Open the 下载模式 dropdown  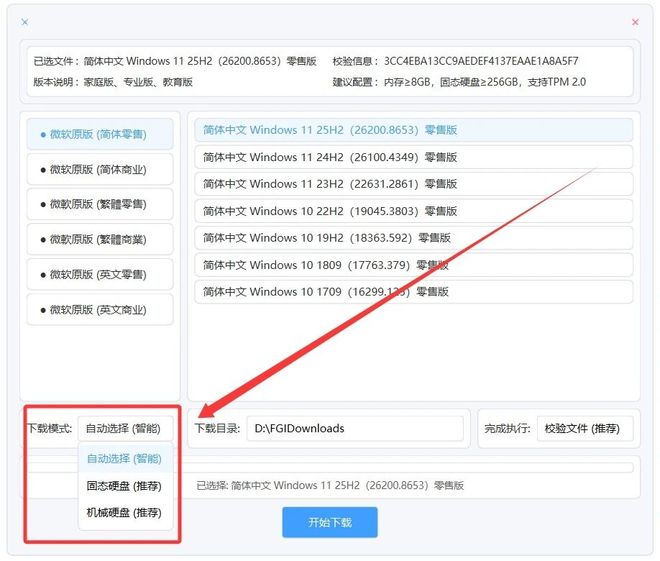click(x=125, y=428)
